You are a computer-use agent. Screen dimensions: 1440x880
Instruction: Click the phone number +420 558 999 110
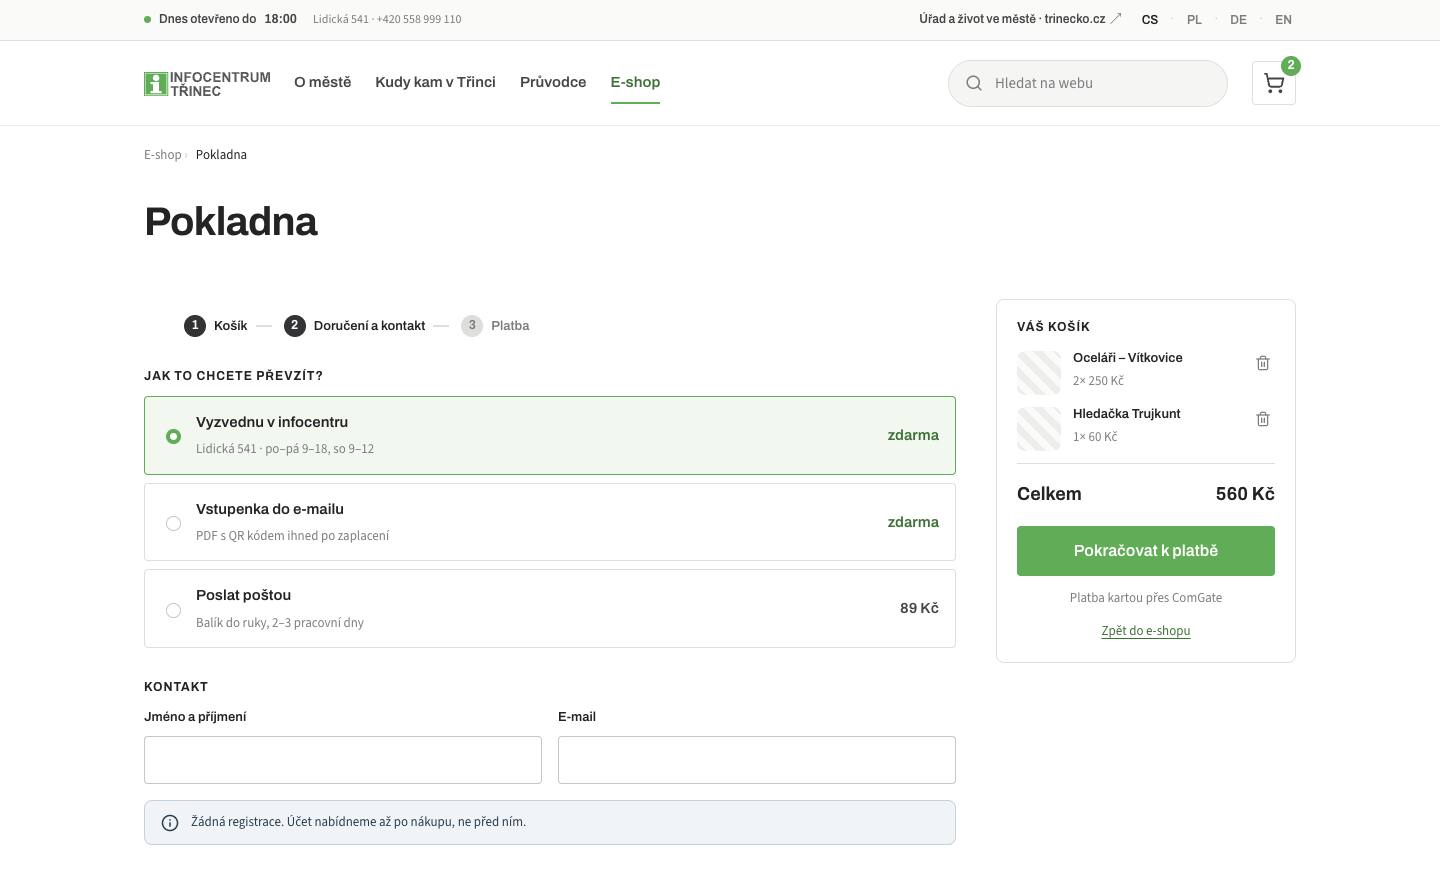[x=419, y=19]
